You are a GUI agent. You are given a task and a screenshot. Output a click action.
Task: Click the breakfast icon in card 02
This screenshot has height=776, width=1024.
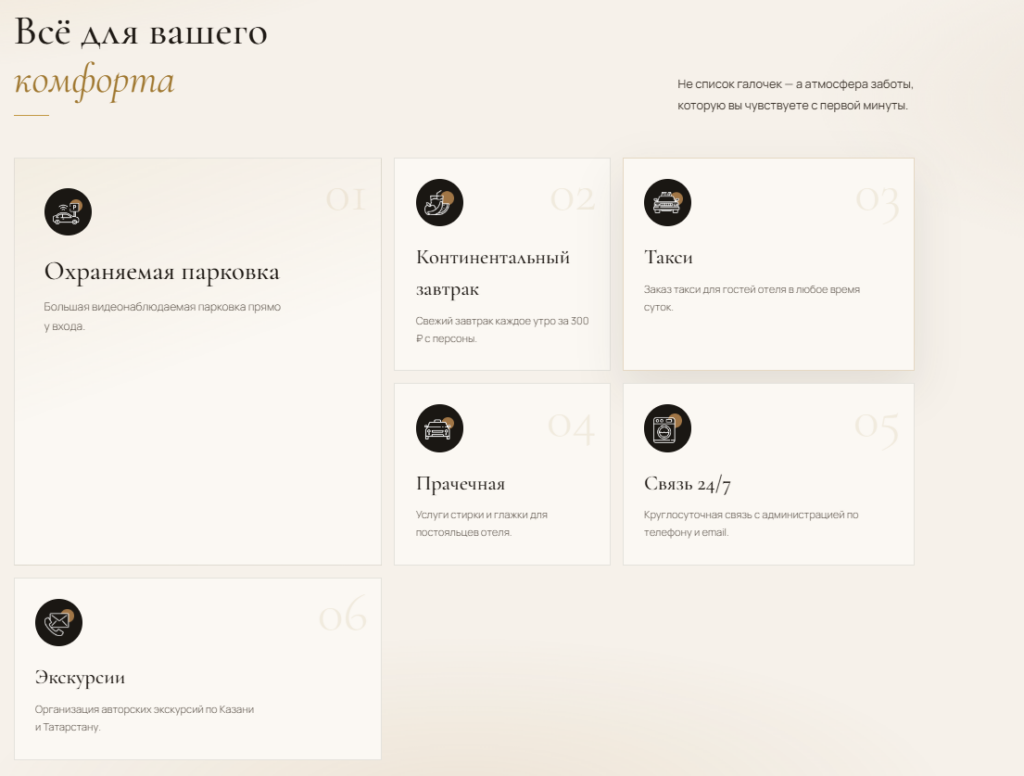pos(440,202)
